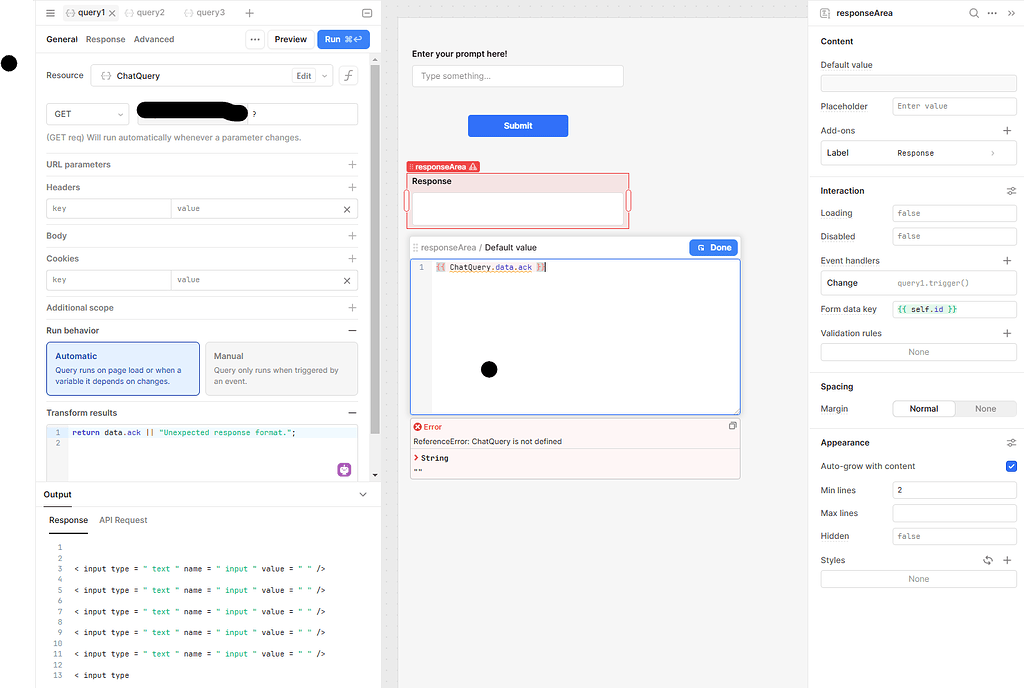Collapse the responseArea inspector panel

[x=1012, y=13]
